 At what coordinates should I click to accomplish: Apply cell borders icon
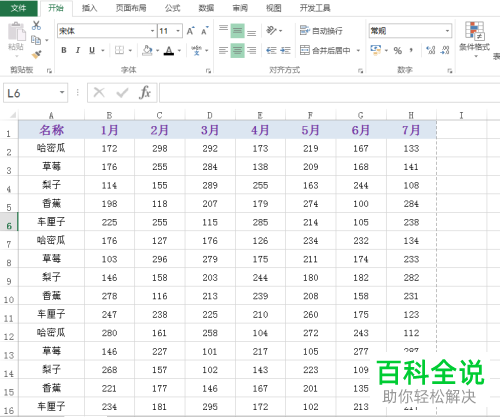[x=119, y=50]
